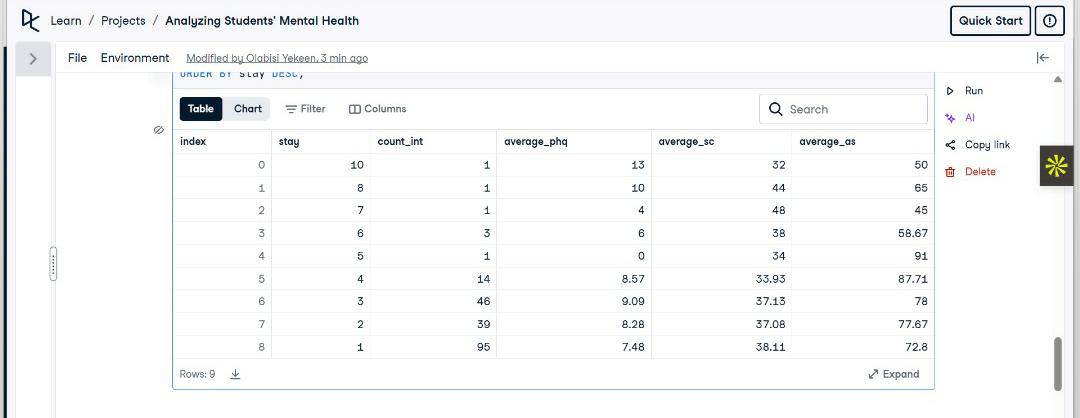Click the count_int column header
Viewport: 1080px width, 418px height.
[400, 142]
